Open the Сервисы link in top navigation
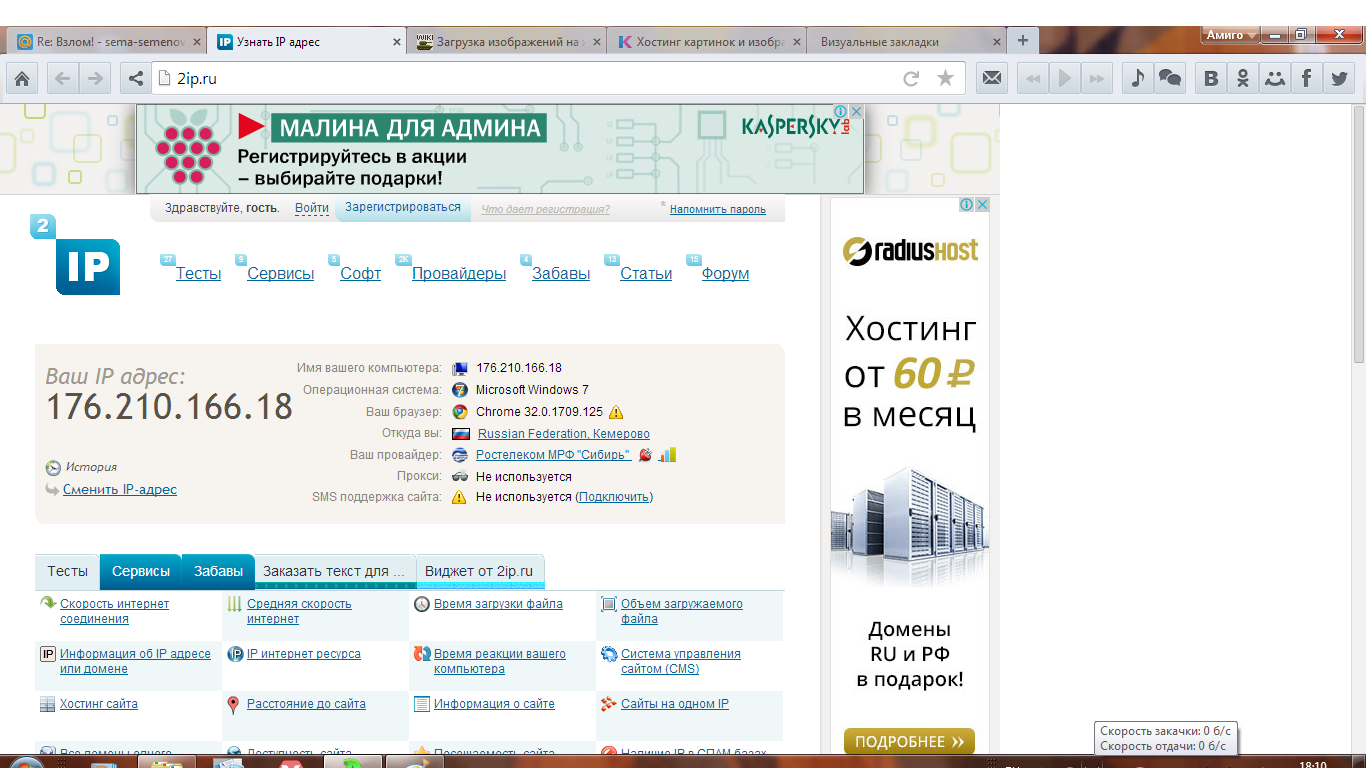1366x768 pixels. [280, 274]
